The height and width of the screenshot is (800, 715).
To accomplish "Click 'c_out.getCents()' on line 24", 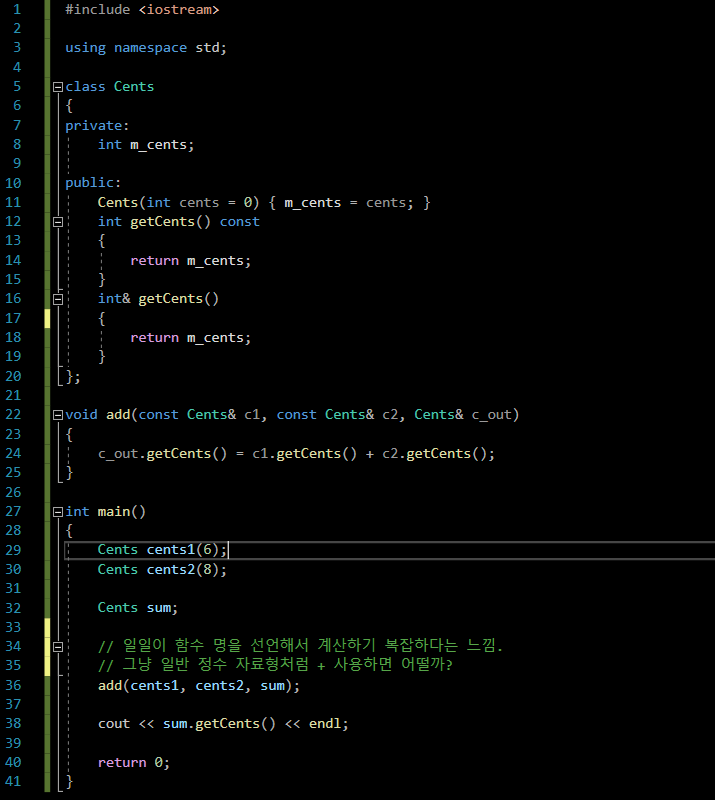I will tap(162, 454).
